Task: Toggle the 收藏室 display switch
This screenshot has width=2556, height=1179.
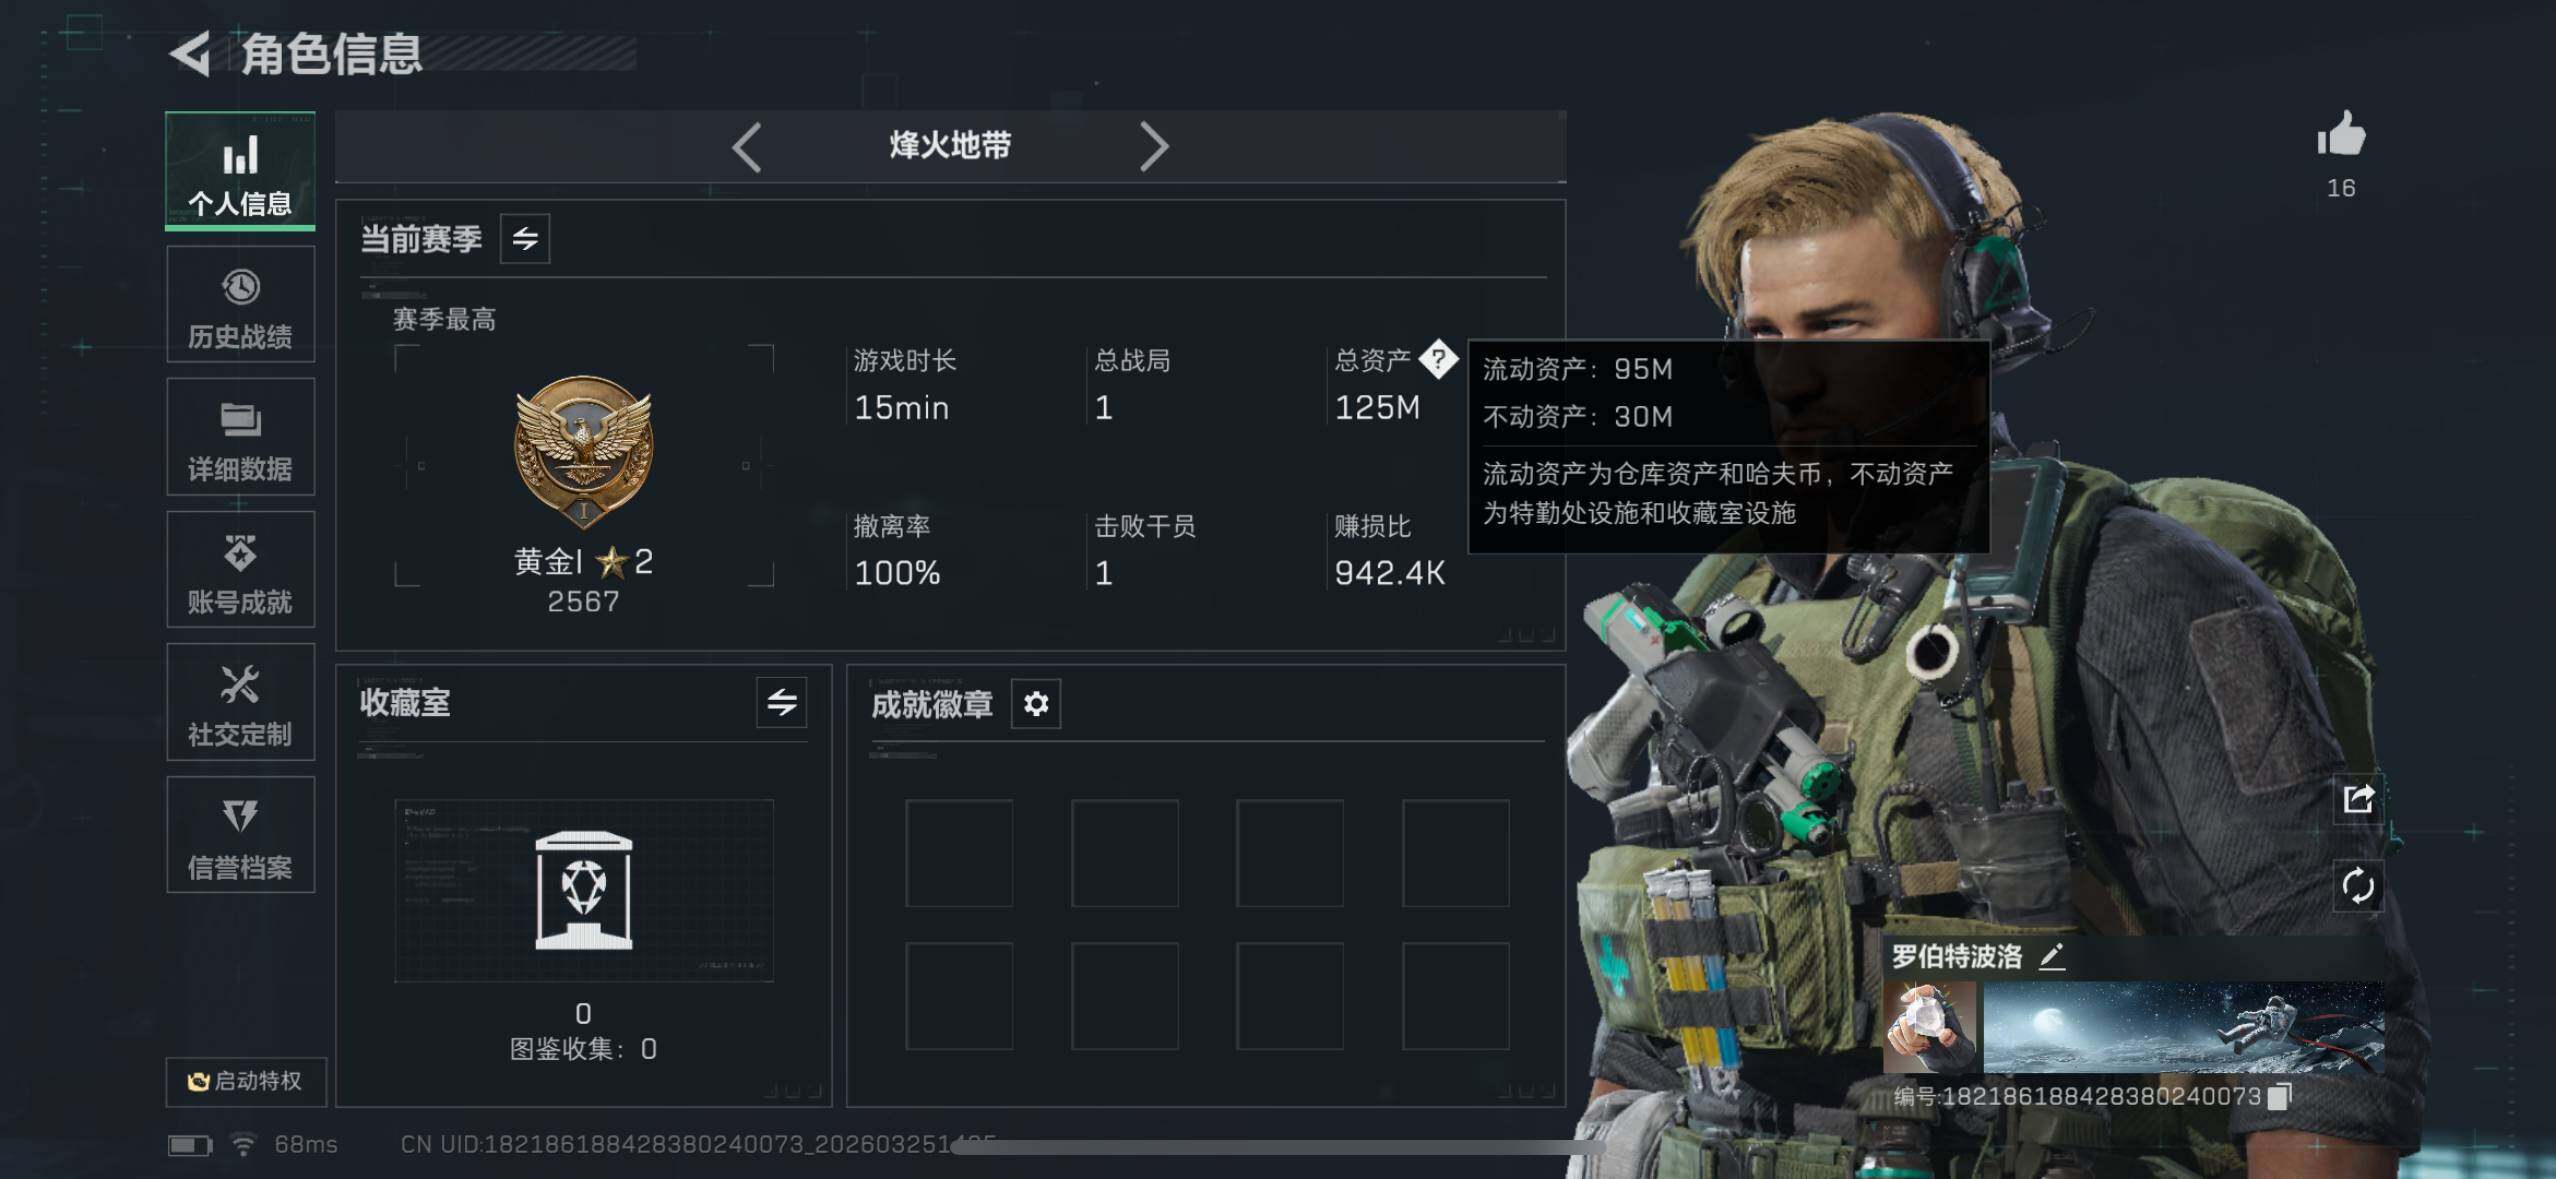Action: pos(782,702)
